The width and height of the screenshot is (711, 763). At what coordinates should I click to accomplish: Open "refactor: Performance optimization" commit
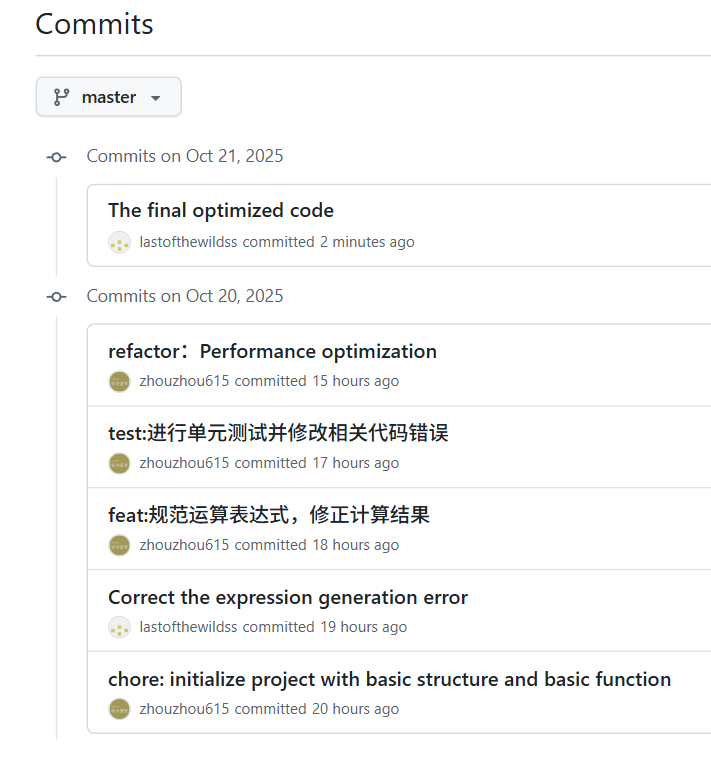pos(272,351)
